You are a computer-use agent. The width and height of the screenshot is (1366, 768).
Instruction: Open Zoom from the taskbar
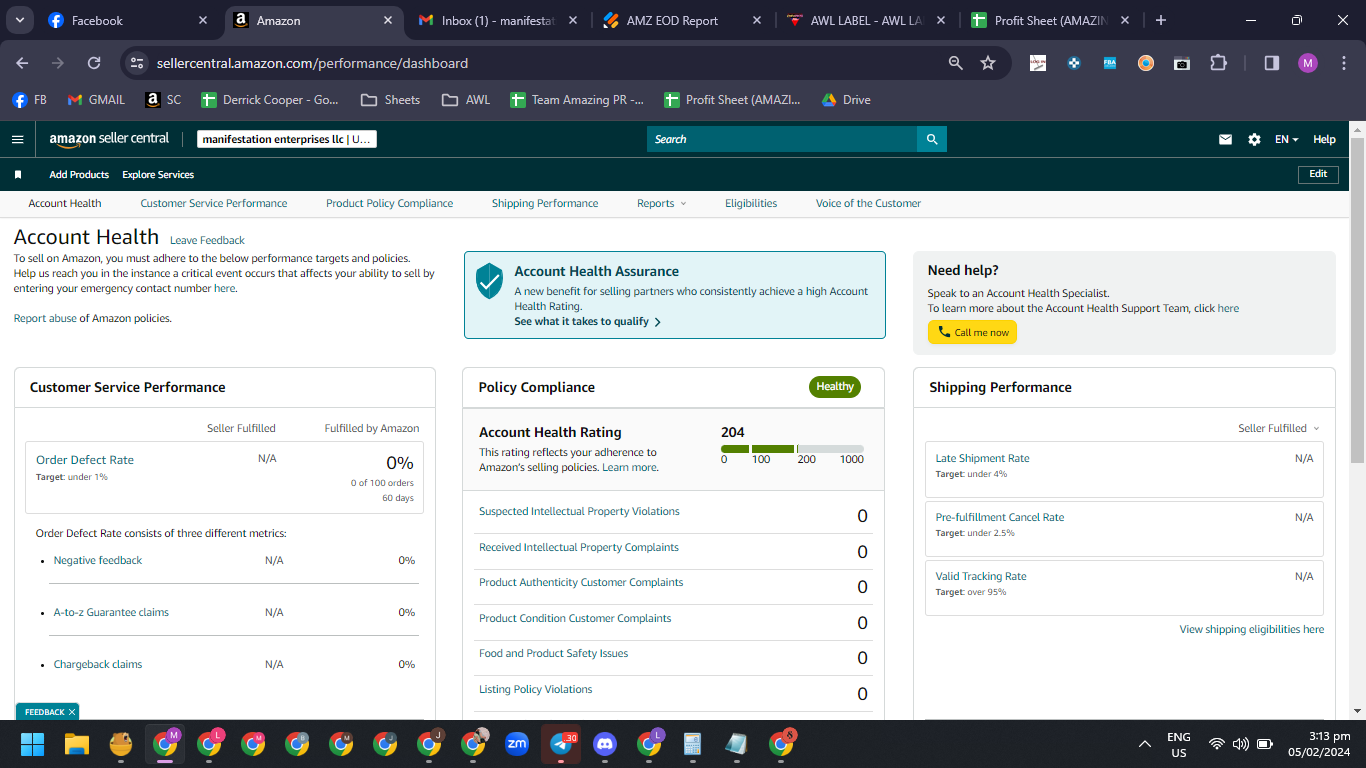(517, 744)
